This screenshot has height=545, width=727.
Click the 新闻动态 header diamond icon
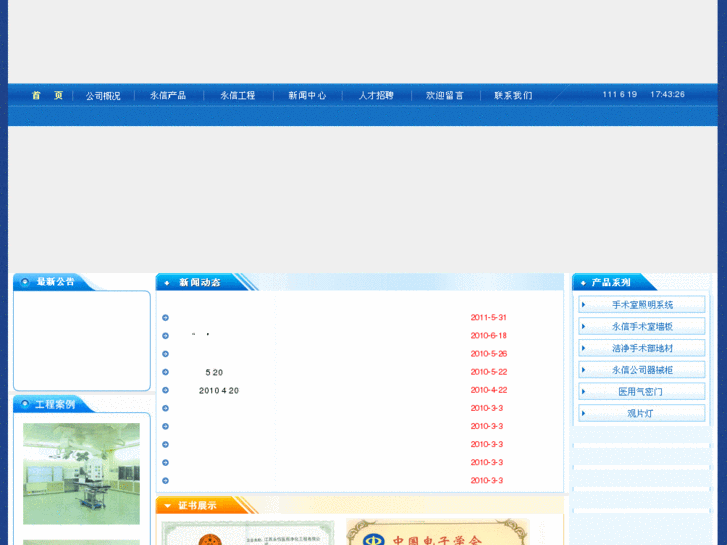click(x=167, y=282)
